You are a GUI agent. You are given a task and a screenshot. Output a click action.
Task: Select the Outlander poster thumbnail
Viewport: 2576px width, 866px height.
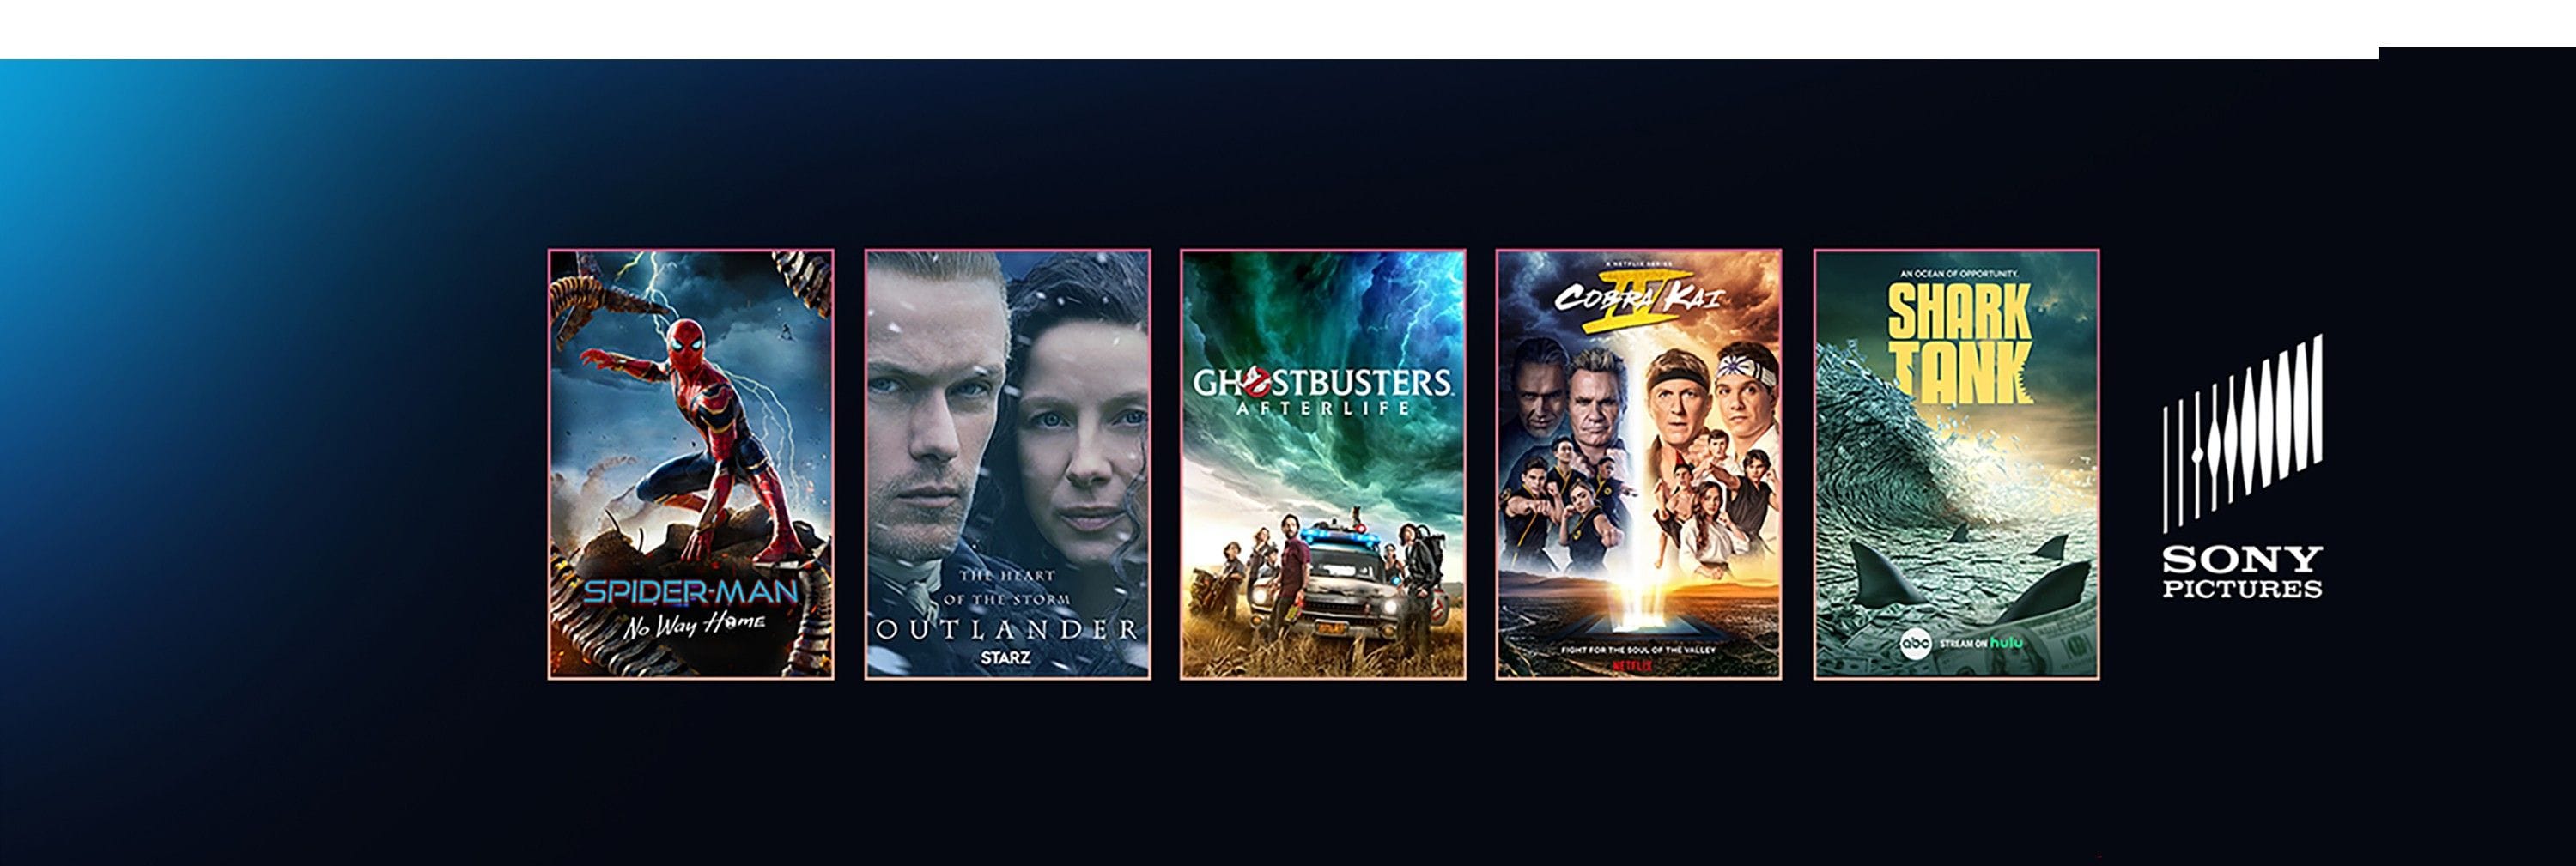point(1007,465)
